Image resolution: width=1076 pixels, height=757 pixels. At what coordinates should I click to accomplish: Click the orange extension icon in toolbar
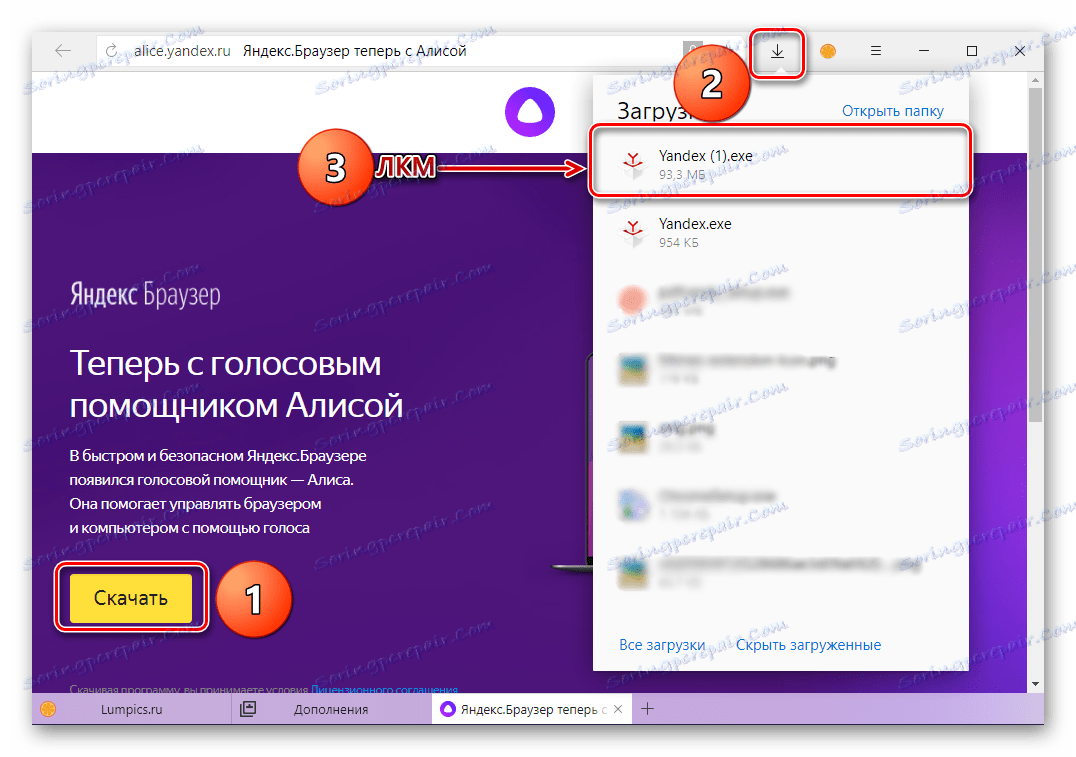coord(828,51)
